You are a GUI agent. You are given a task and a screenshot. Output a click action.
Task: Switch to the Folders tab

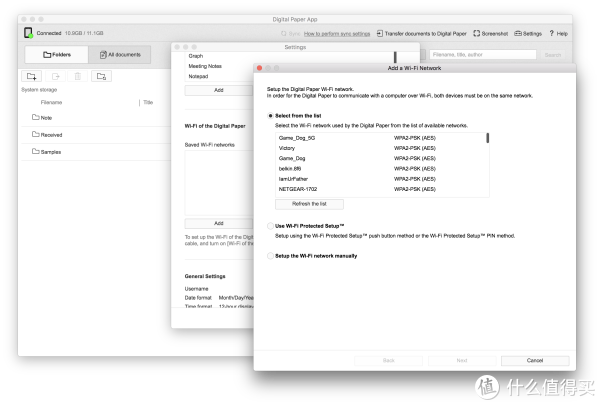pyautogui.click(x=54, y=55)
